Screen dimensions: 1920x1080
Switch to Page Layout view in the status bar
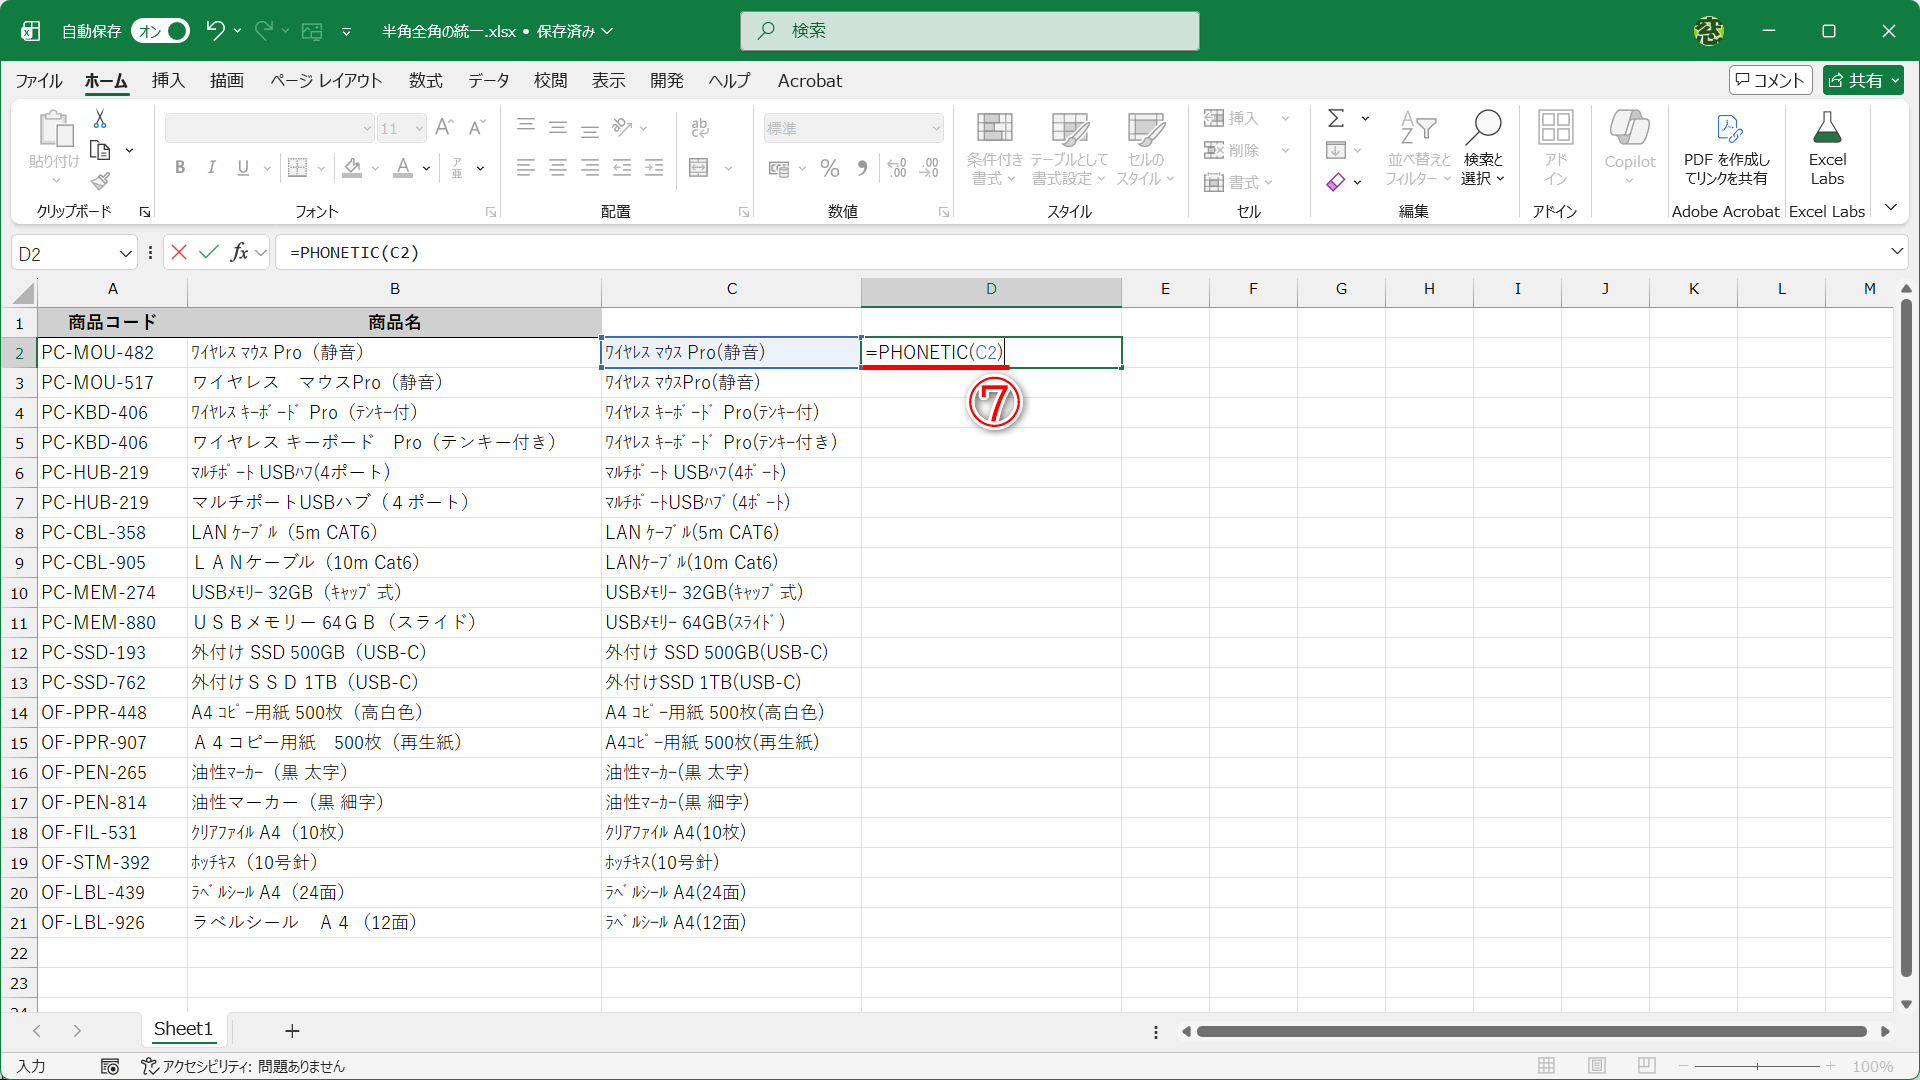[1597, 1066]
